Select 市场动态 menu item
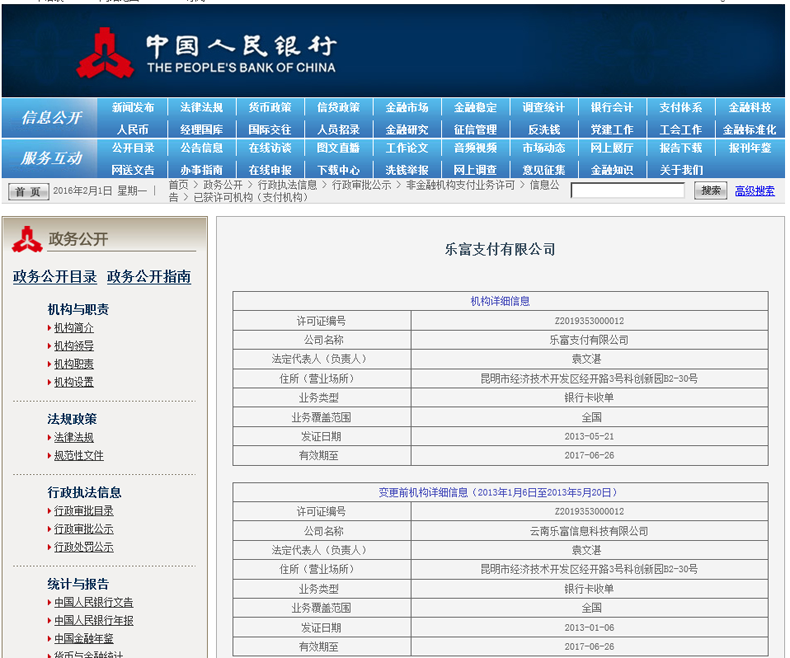Viewport: 790px width, 658px height. click(x=544, y=148)
